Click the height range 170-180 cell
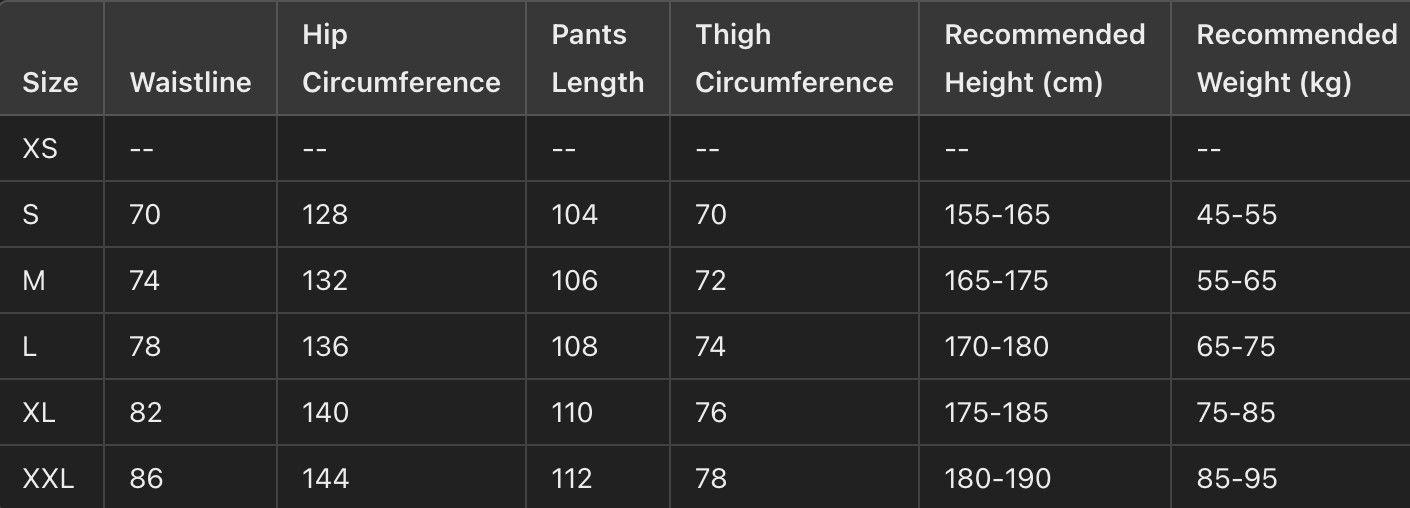The height and width of the screenshot is (508, 1410). (997, 346)
